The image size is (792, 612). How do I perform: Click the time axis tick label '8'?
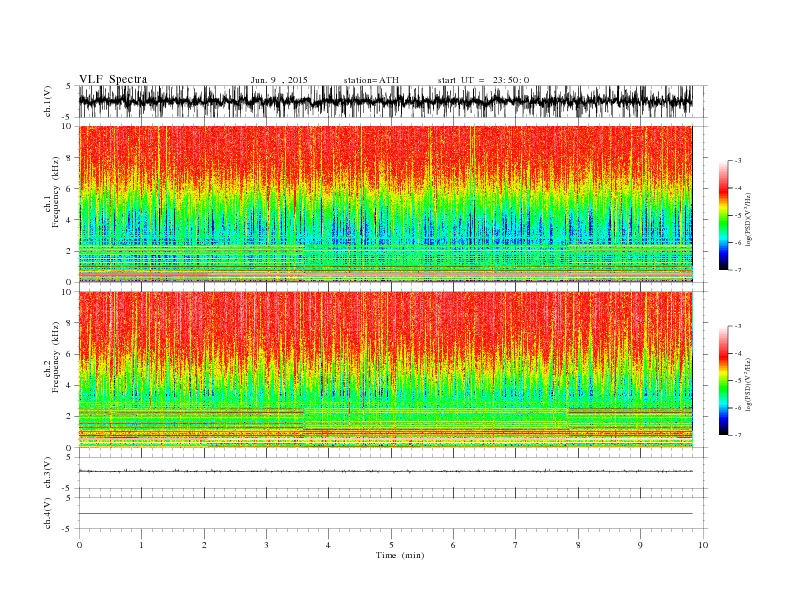click(578, 545)
